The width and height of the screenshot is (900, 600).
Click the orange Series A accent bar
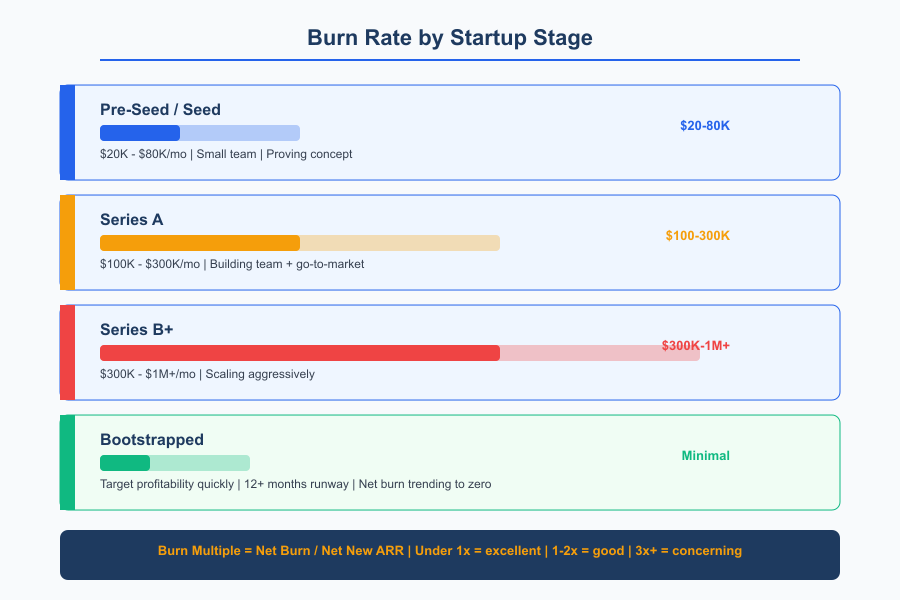(68, 242)
